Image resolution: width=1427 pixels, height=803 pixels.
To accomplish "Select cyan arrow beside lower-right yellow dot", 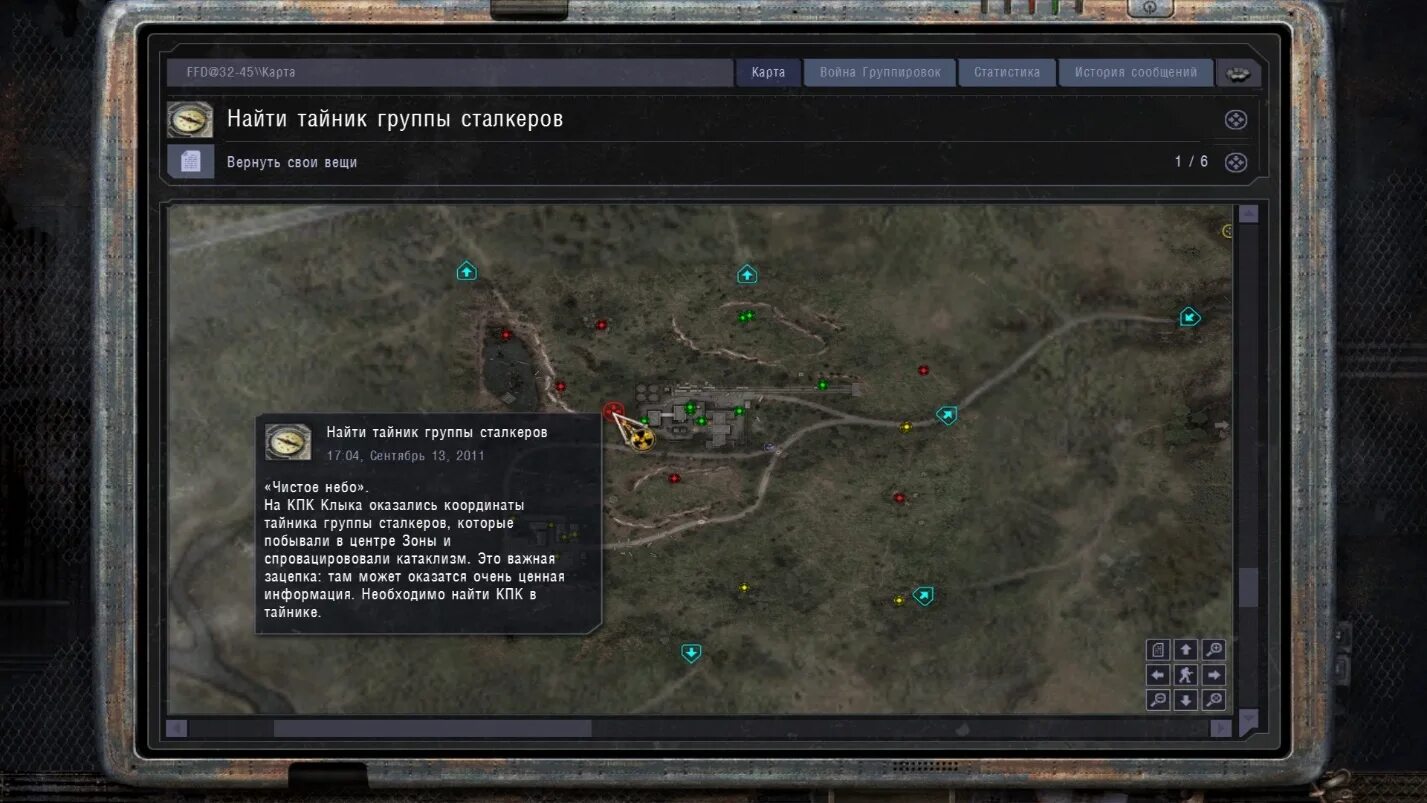I will [923, 595].
